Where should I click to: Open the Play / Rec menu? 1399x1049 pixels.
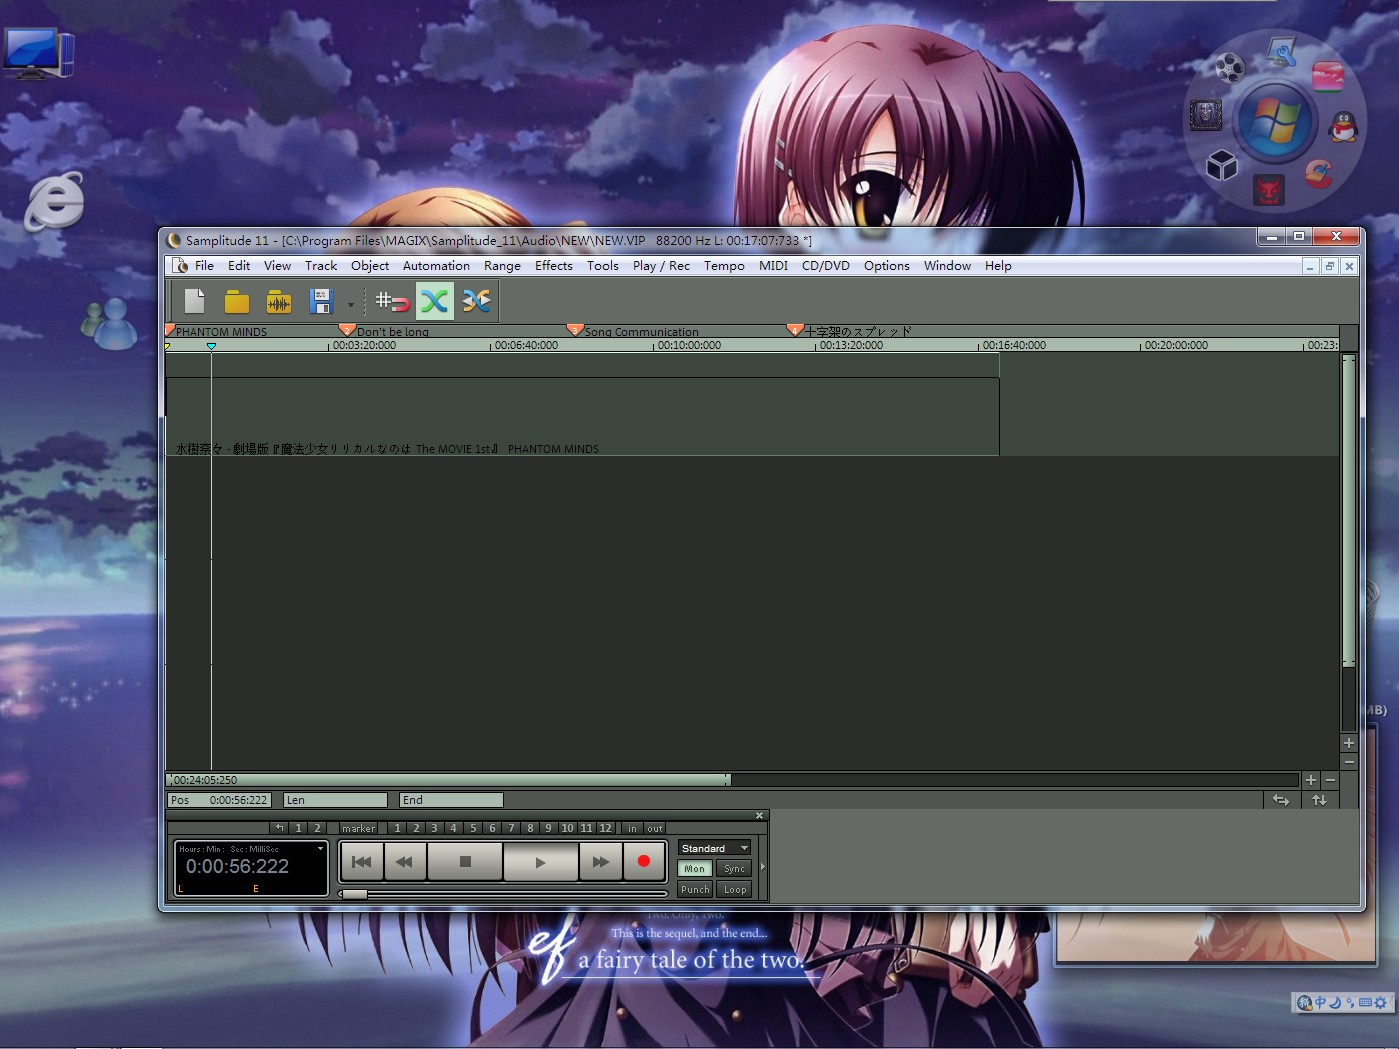tap(661, 266)
